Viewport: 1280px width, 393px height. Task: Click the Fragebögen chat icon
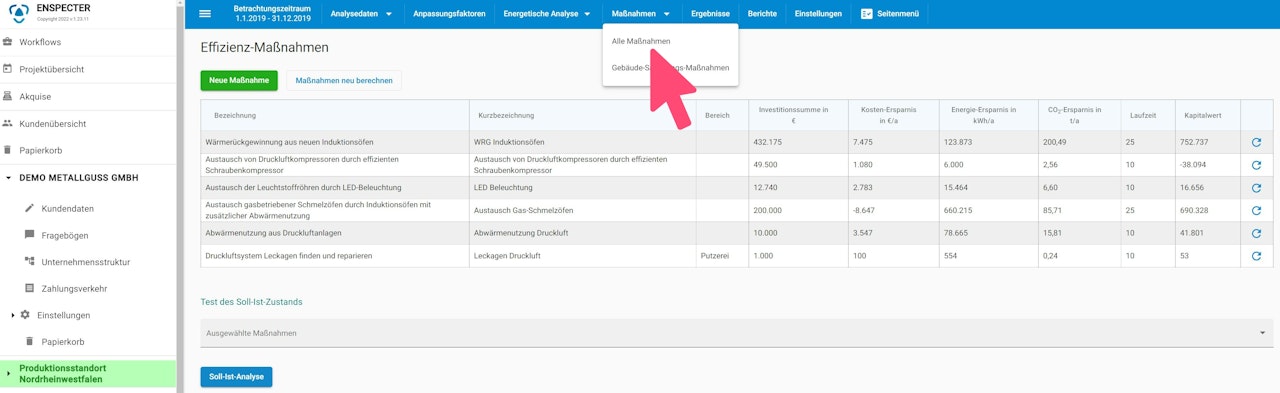(29, 235)
